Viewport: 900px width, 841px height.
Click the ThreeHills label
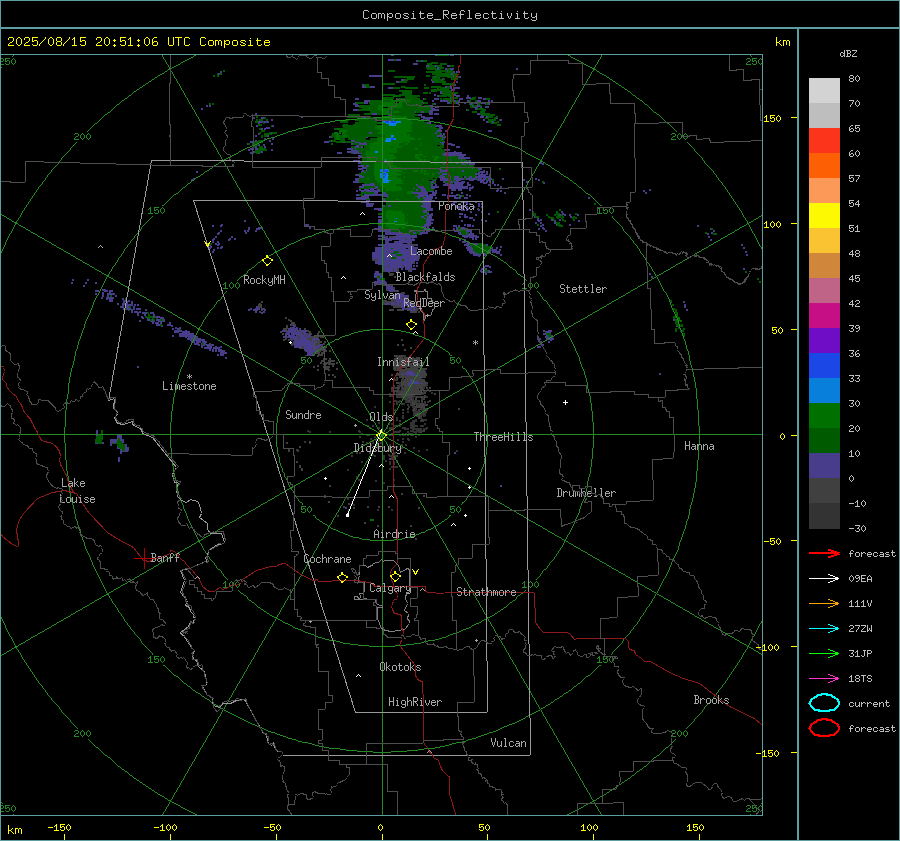[x=503, y=437]
